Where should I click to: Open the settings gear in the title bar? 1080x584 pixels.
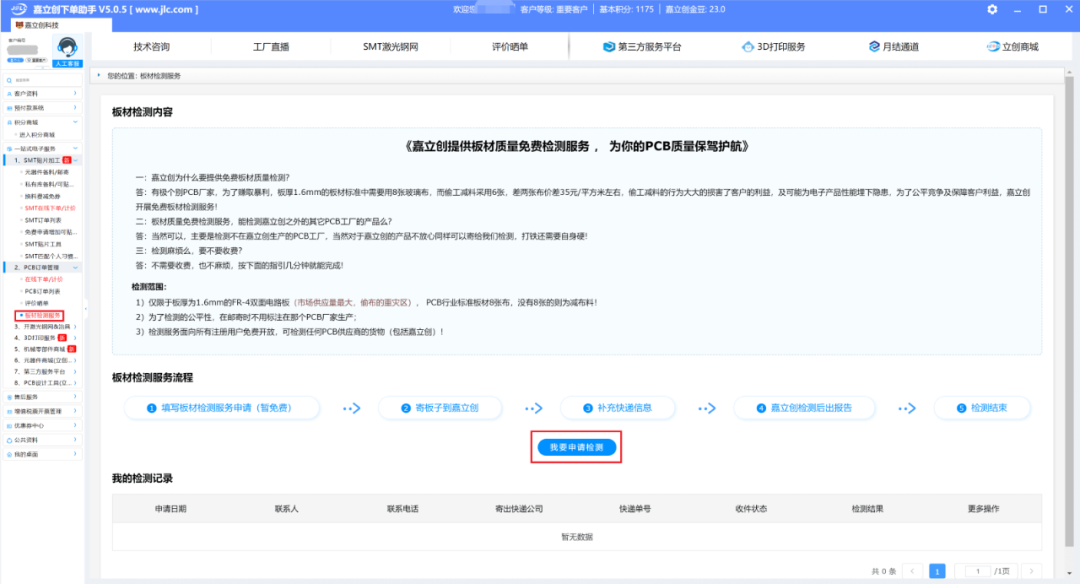(992, 10)
